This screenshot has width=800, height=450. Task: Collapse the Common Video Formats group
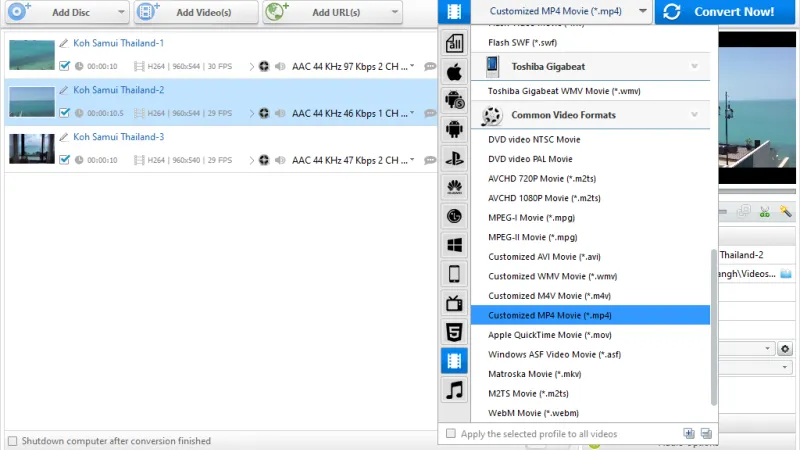[694, 115]
